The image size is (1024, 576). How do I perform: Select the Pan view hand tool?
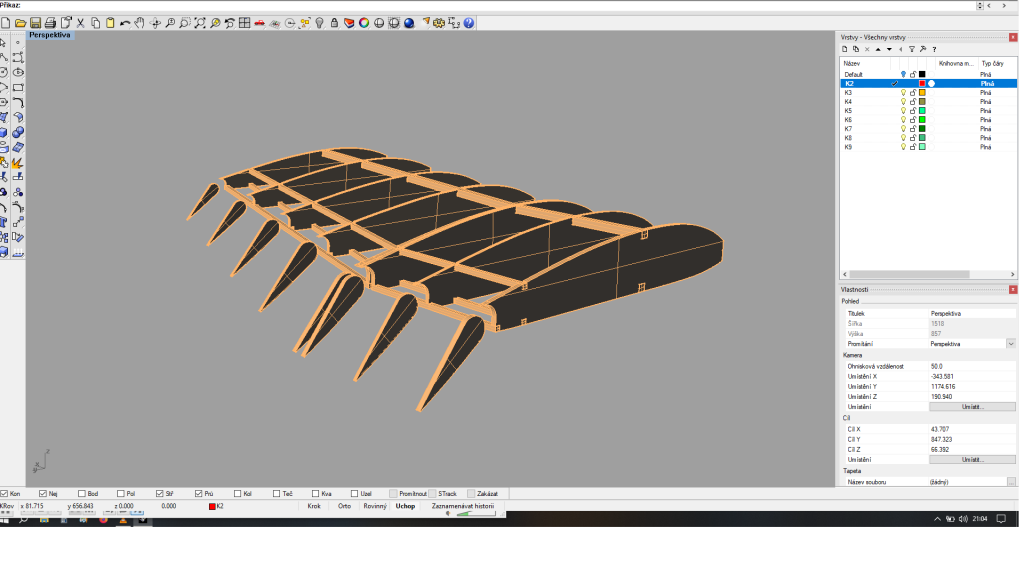click(140, 22)
